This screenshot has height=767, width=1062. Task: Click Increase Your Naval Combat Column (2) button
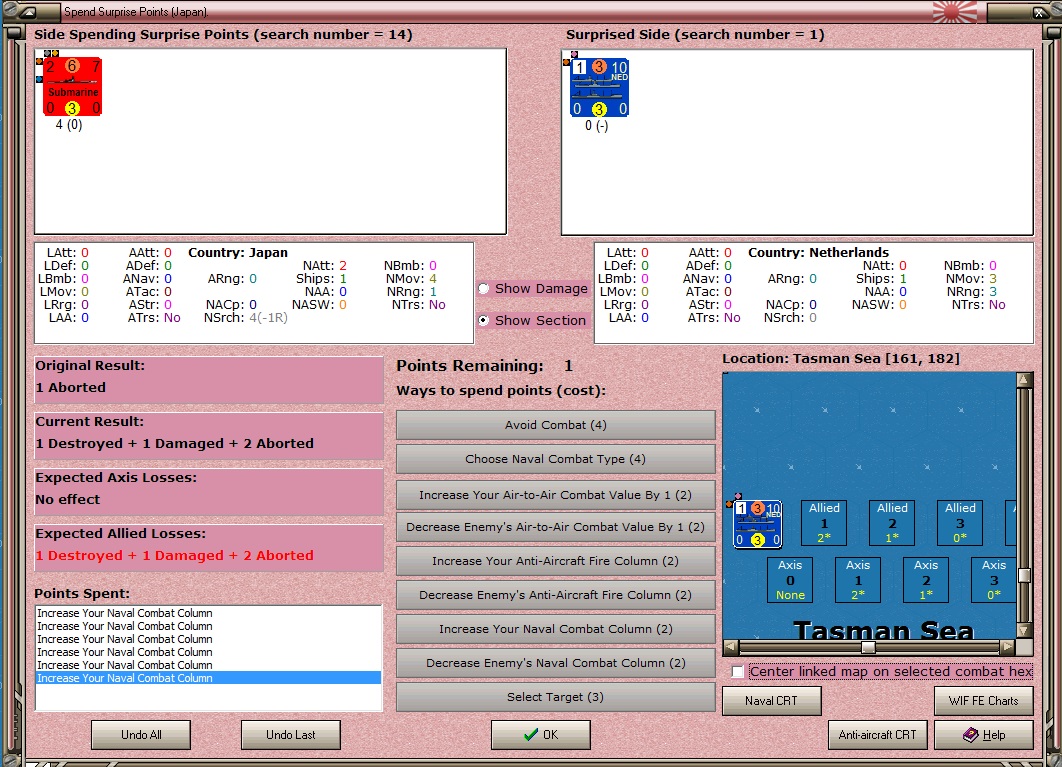pyautogui.click(x=555, y=629)
